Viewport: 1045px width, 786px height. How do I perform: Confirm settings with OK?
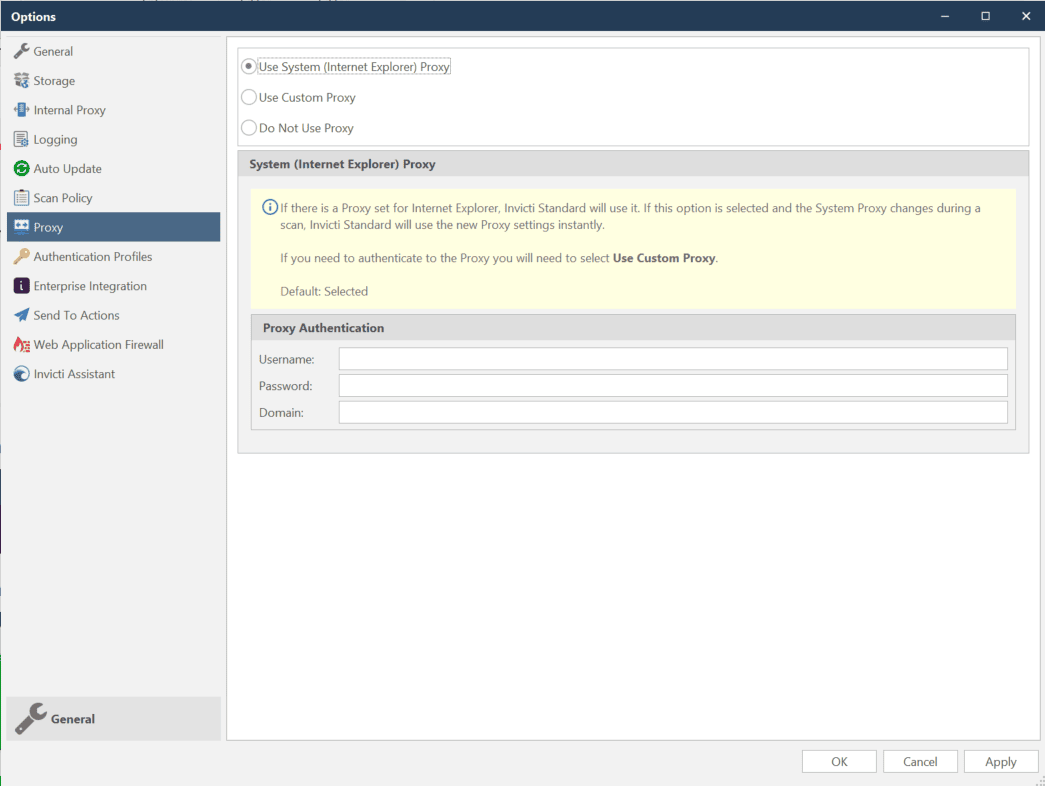pyautogui.click(x=839, y=761)
